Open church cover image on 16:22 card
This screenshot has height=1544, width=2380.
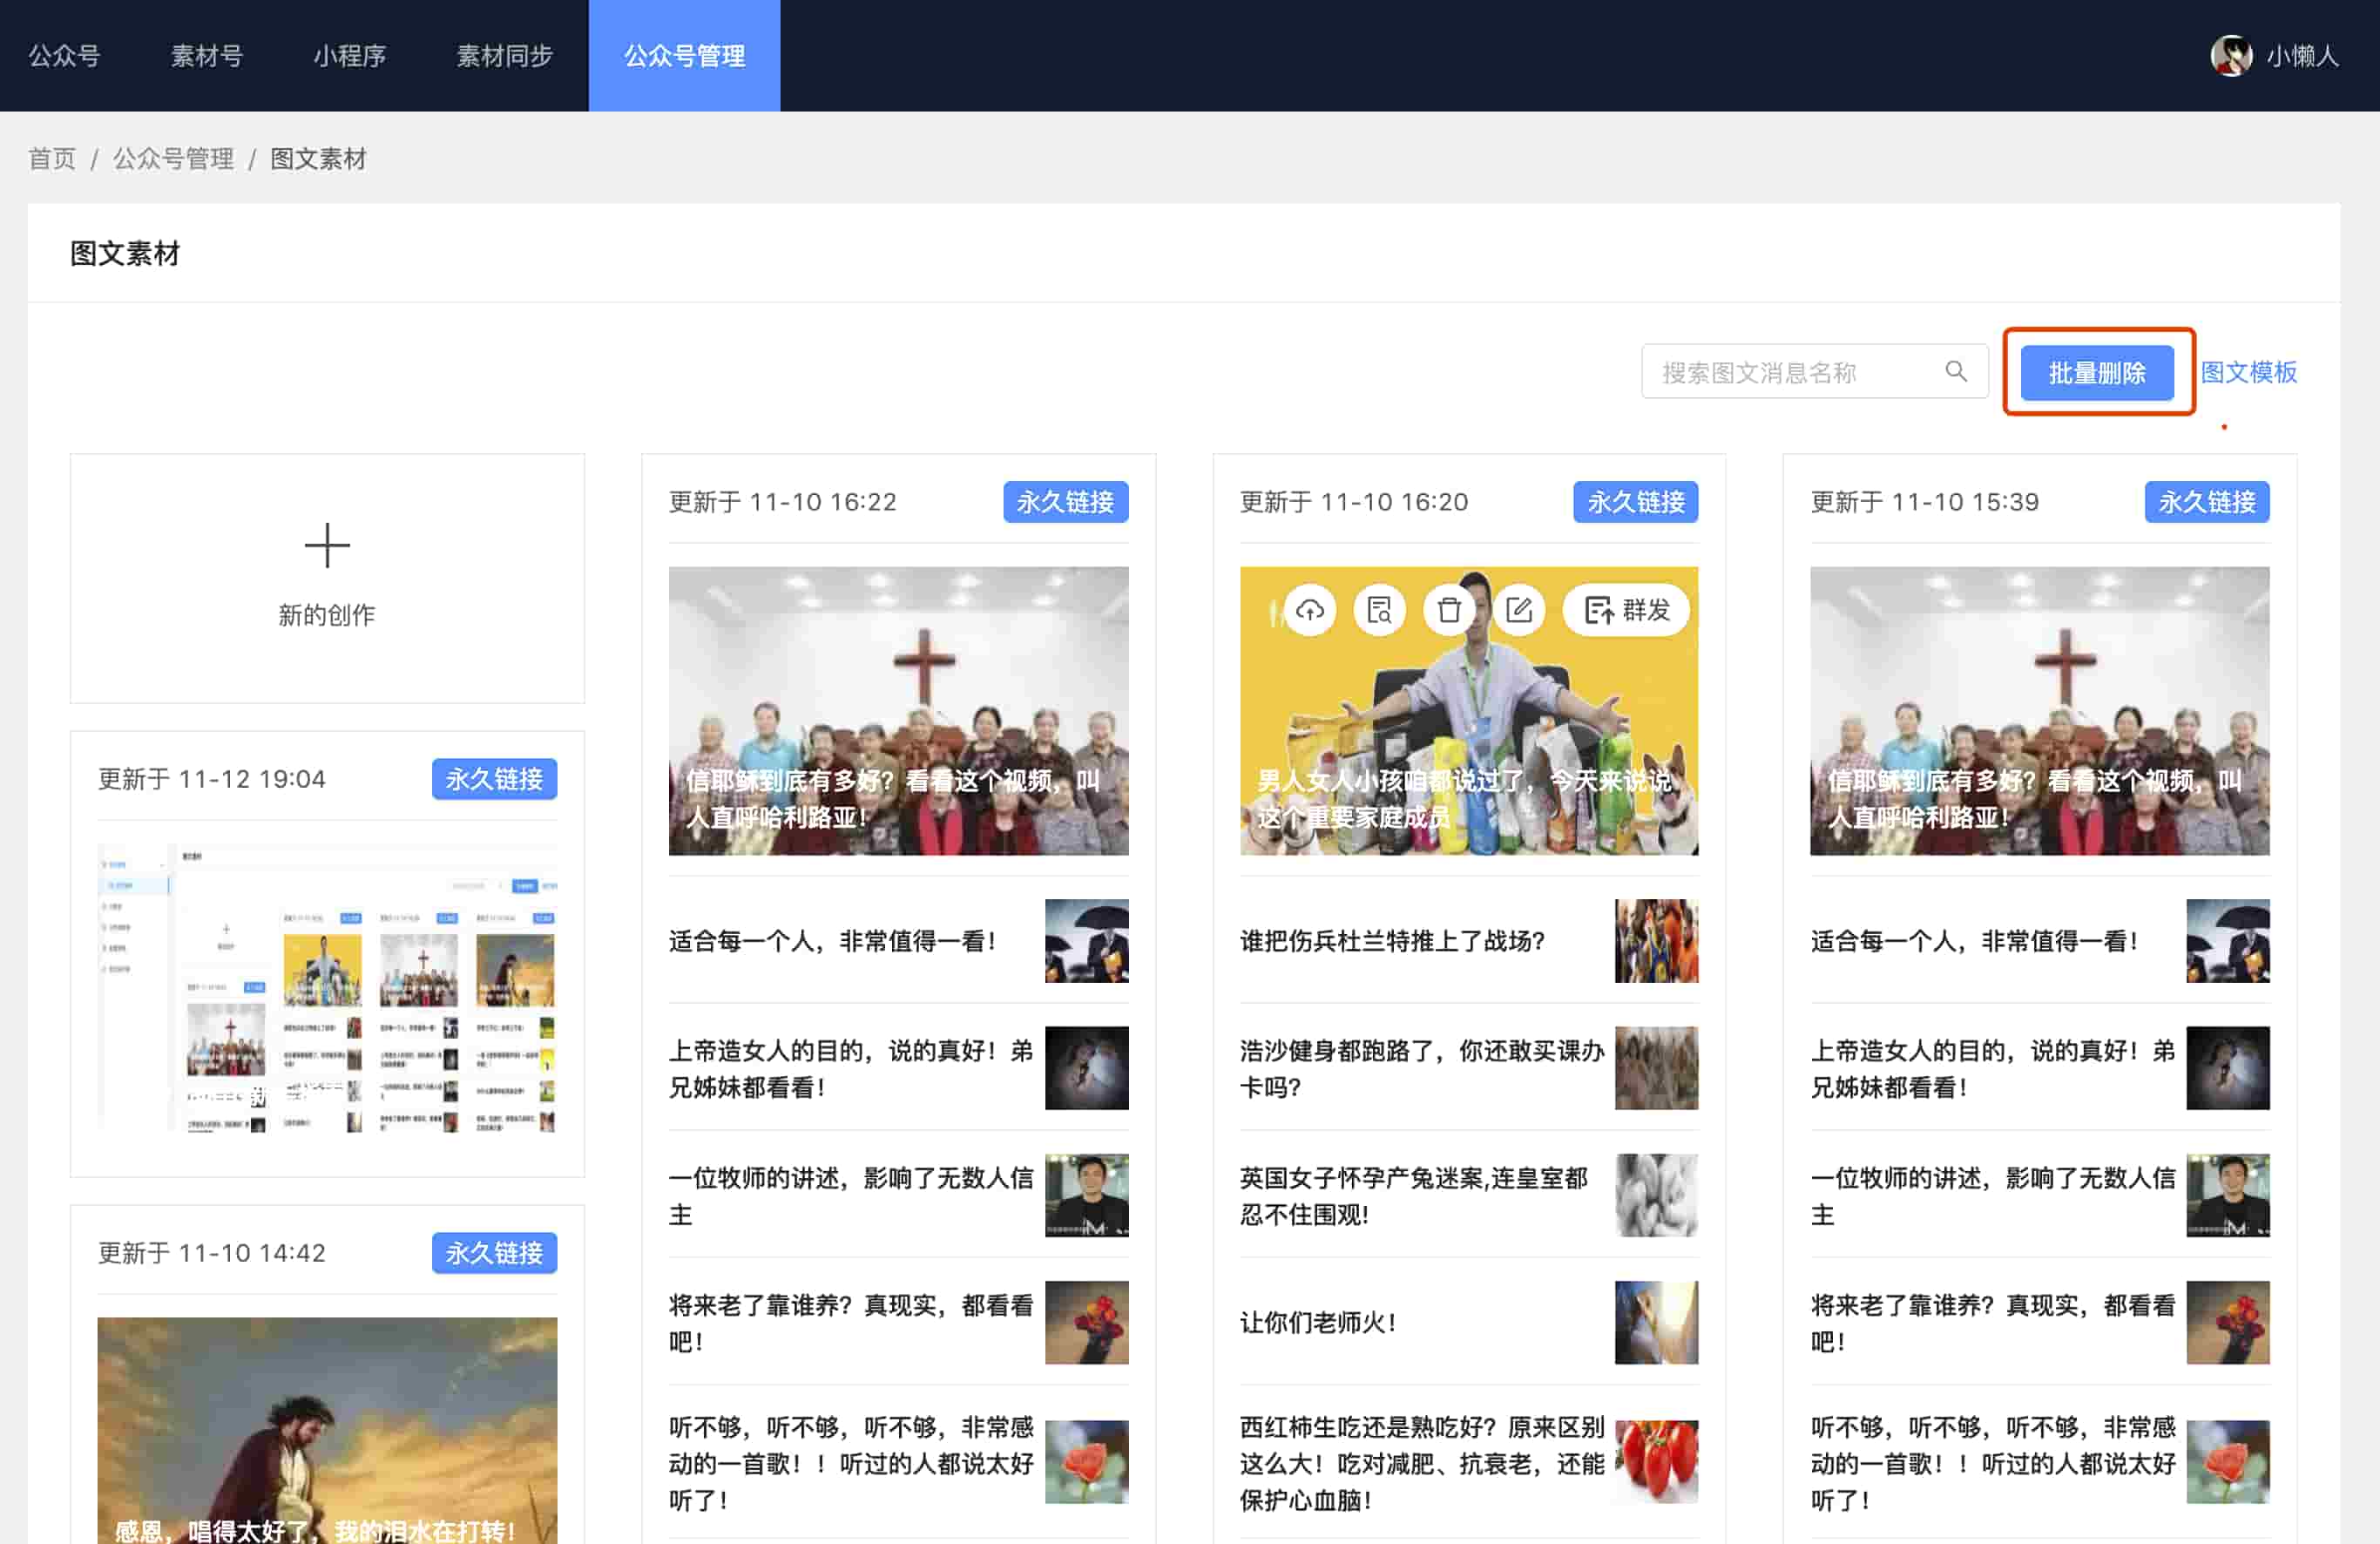click(898, 711)
